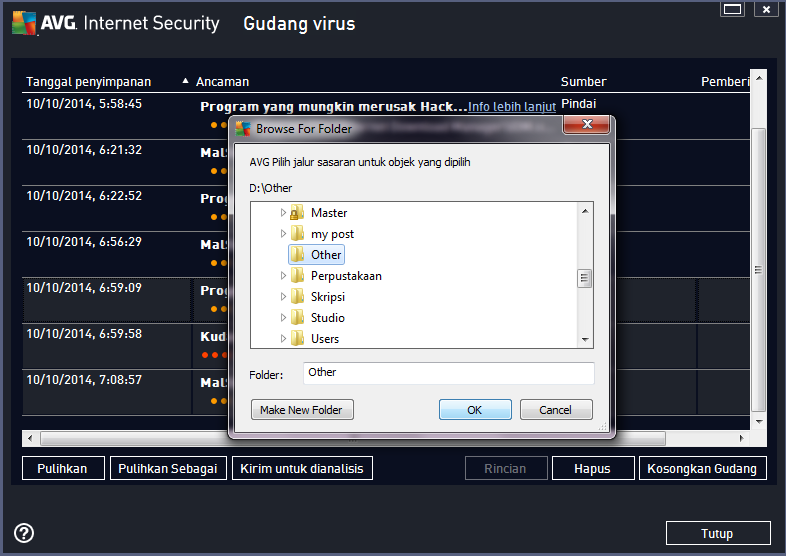The height and width of the screenshot is (556, 786).
Task: Click the AVG icon in the Browse For Folder title bar
Action: coord(243,129)
